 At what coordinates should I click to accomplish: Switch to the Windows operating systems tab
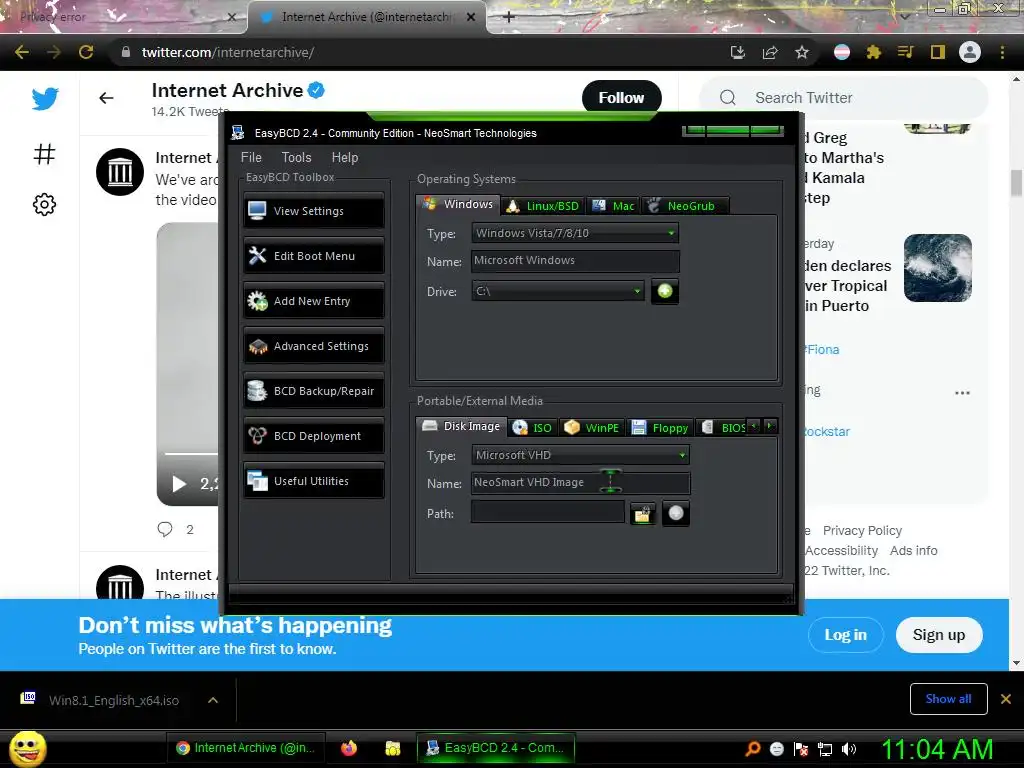pos(458,204)
